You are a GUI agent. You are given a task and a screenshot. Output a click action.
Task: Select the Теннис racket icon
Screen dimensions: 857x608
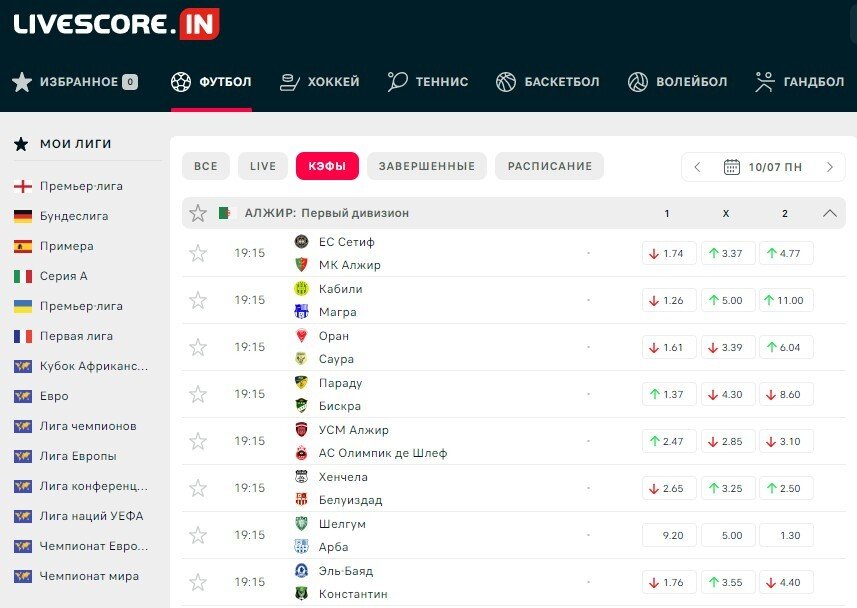[397, 82]
